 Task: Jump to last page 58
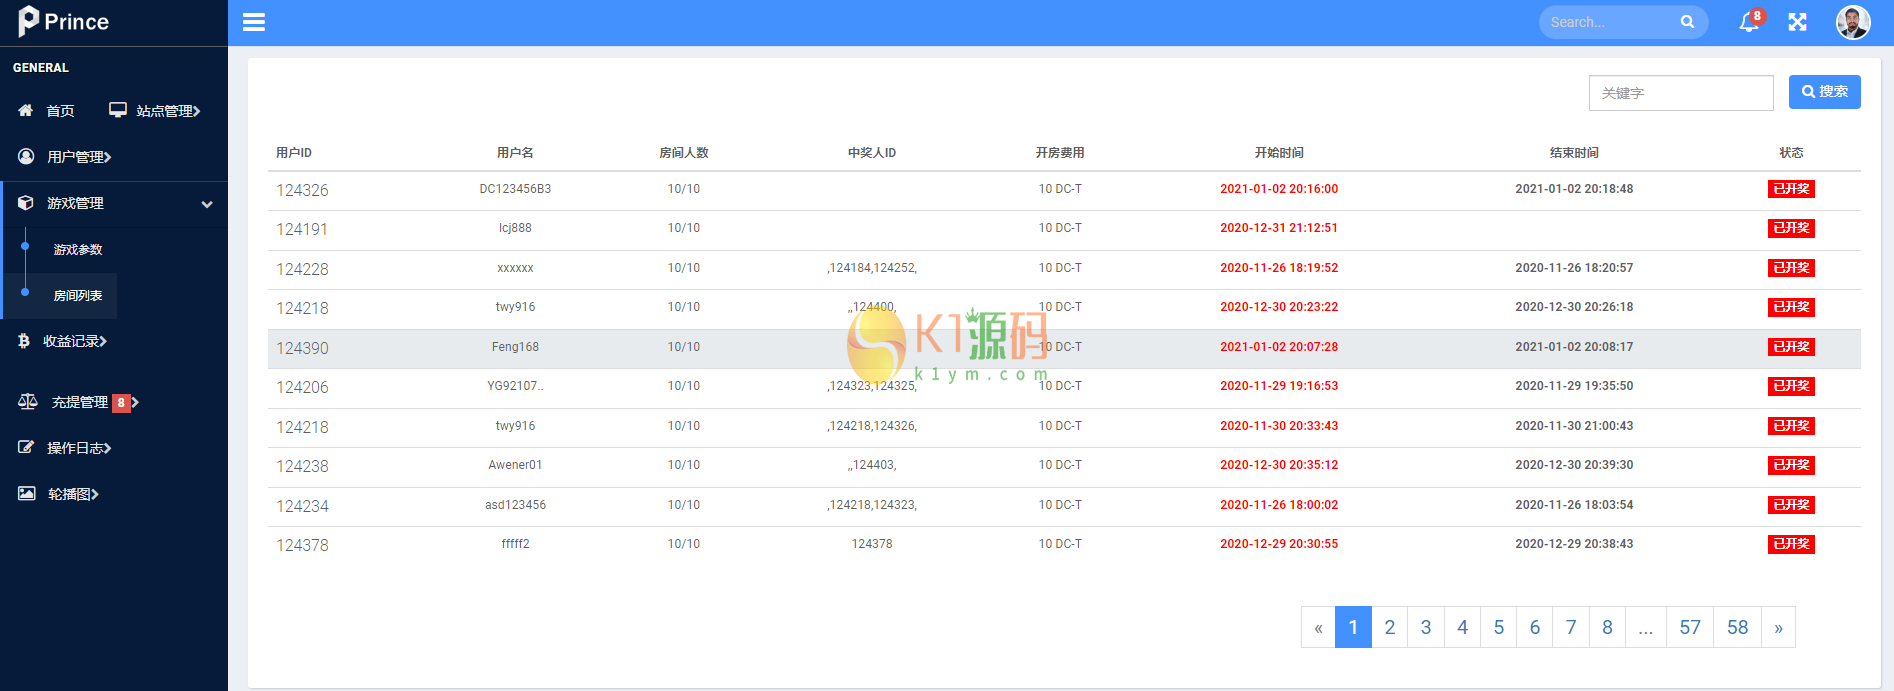[x=1738, y=627]
